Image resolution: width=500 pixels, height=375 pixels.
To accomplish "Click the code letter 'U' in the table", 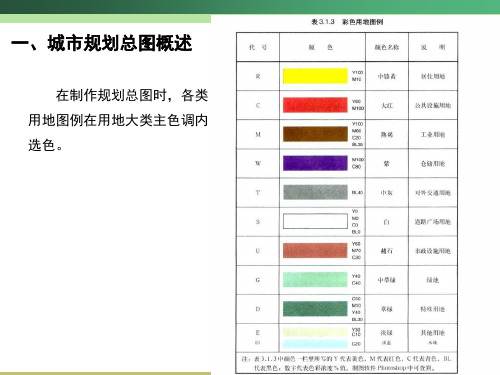I will (x=258, y=251).
